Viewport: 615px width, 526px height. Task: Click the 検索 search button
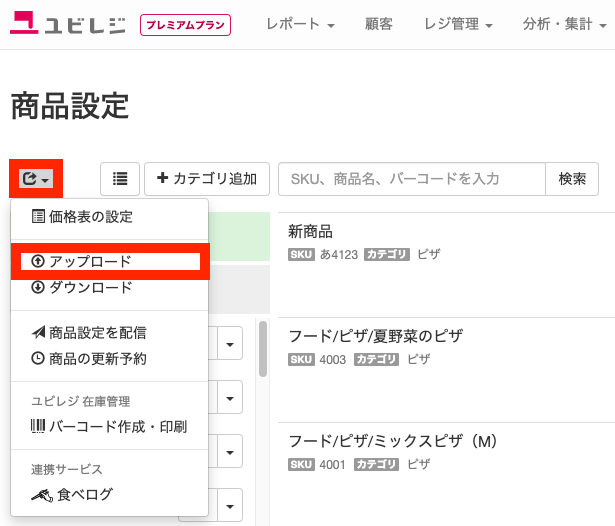(x=572, y=179)
